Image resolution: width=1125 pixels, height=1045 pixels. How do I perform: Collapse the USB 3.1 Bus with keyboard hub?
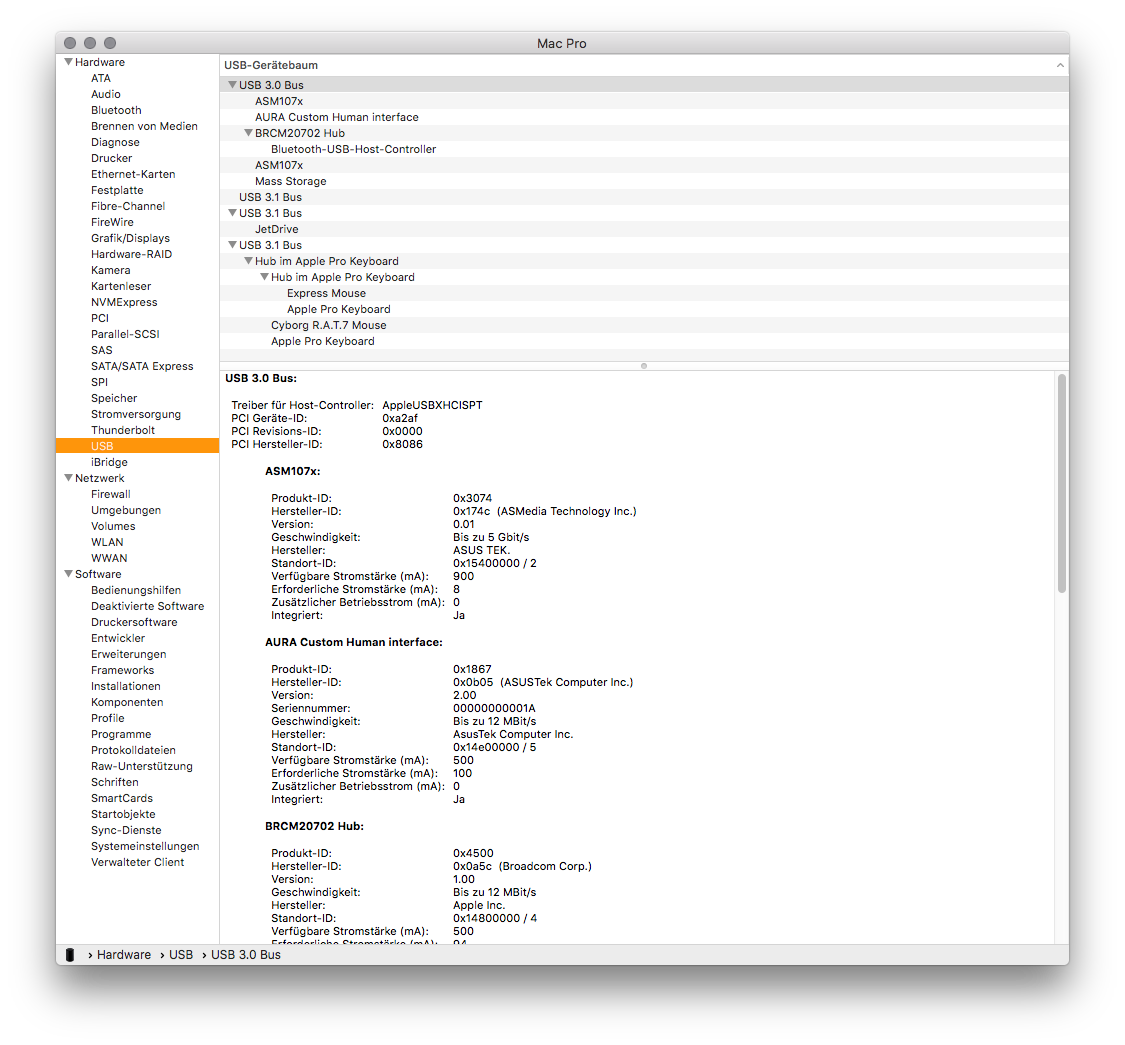point(232,245)
